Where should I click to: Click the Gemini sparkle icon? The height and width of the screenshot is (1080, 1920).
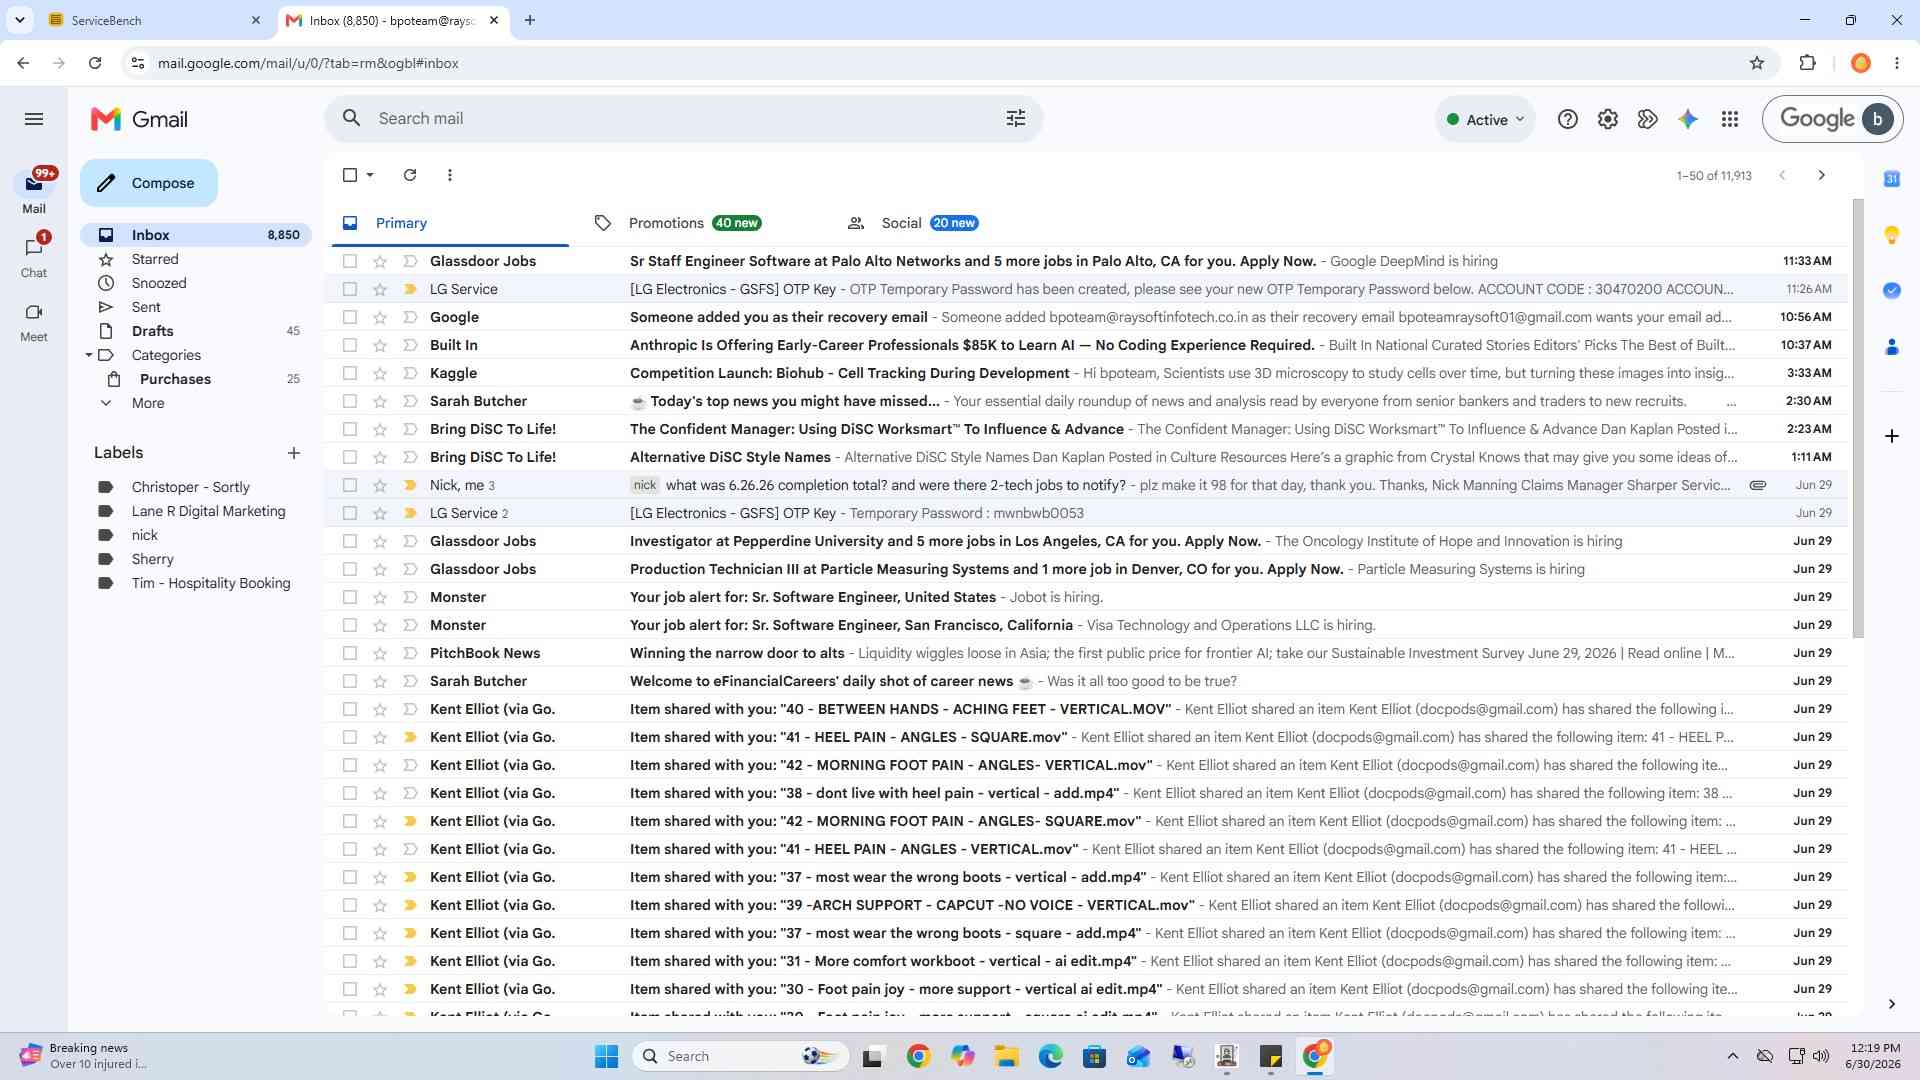[x=1688, y=119]
